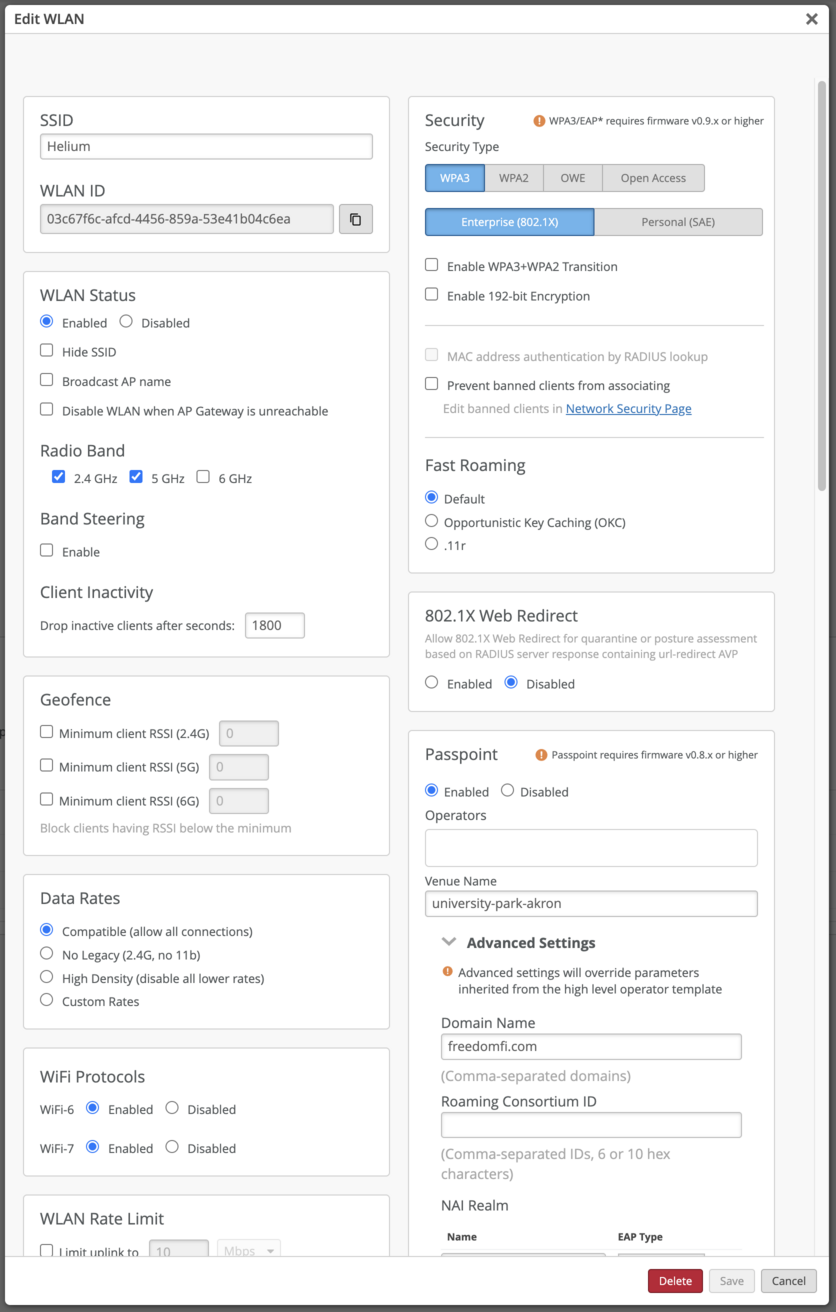Delete this WLAN

pos(675,1281)
